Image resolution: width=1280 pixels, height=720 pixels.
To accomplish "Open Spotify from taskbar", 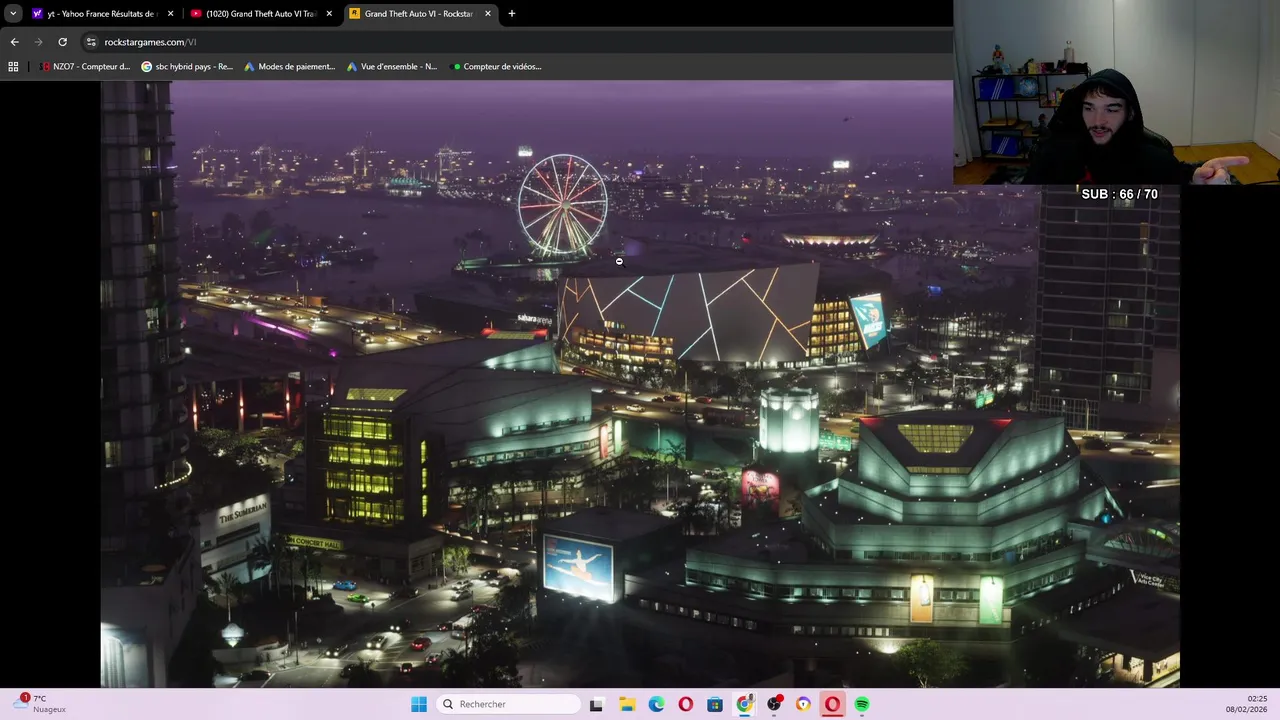I will click(x=862, y=704).
